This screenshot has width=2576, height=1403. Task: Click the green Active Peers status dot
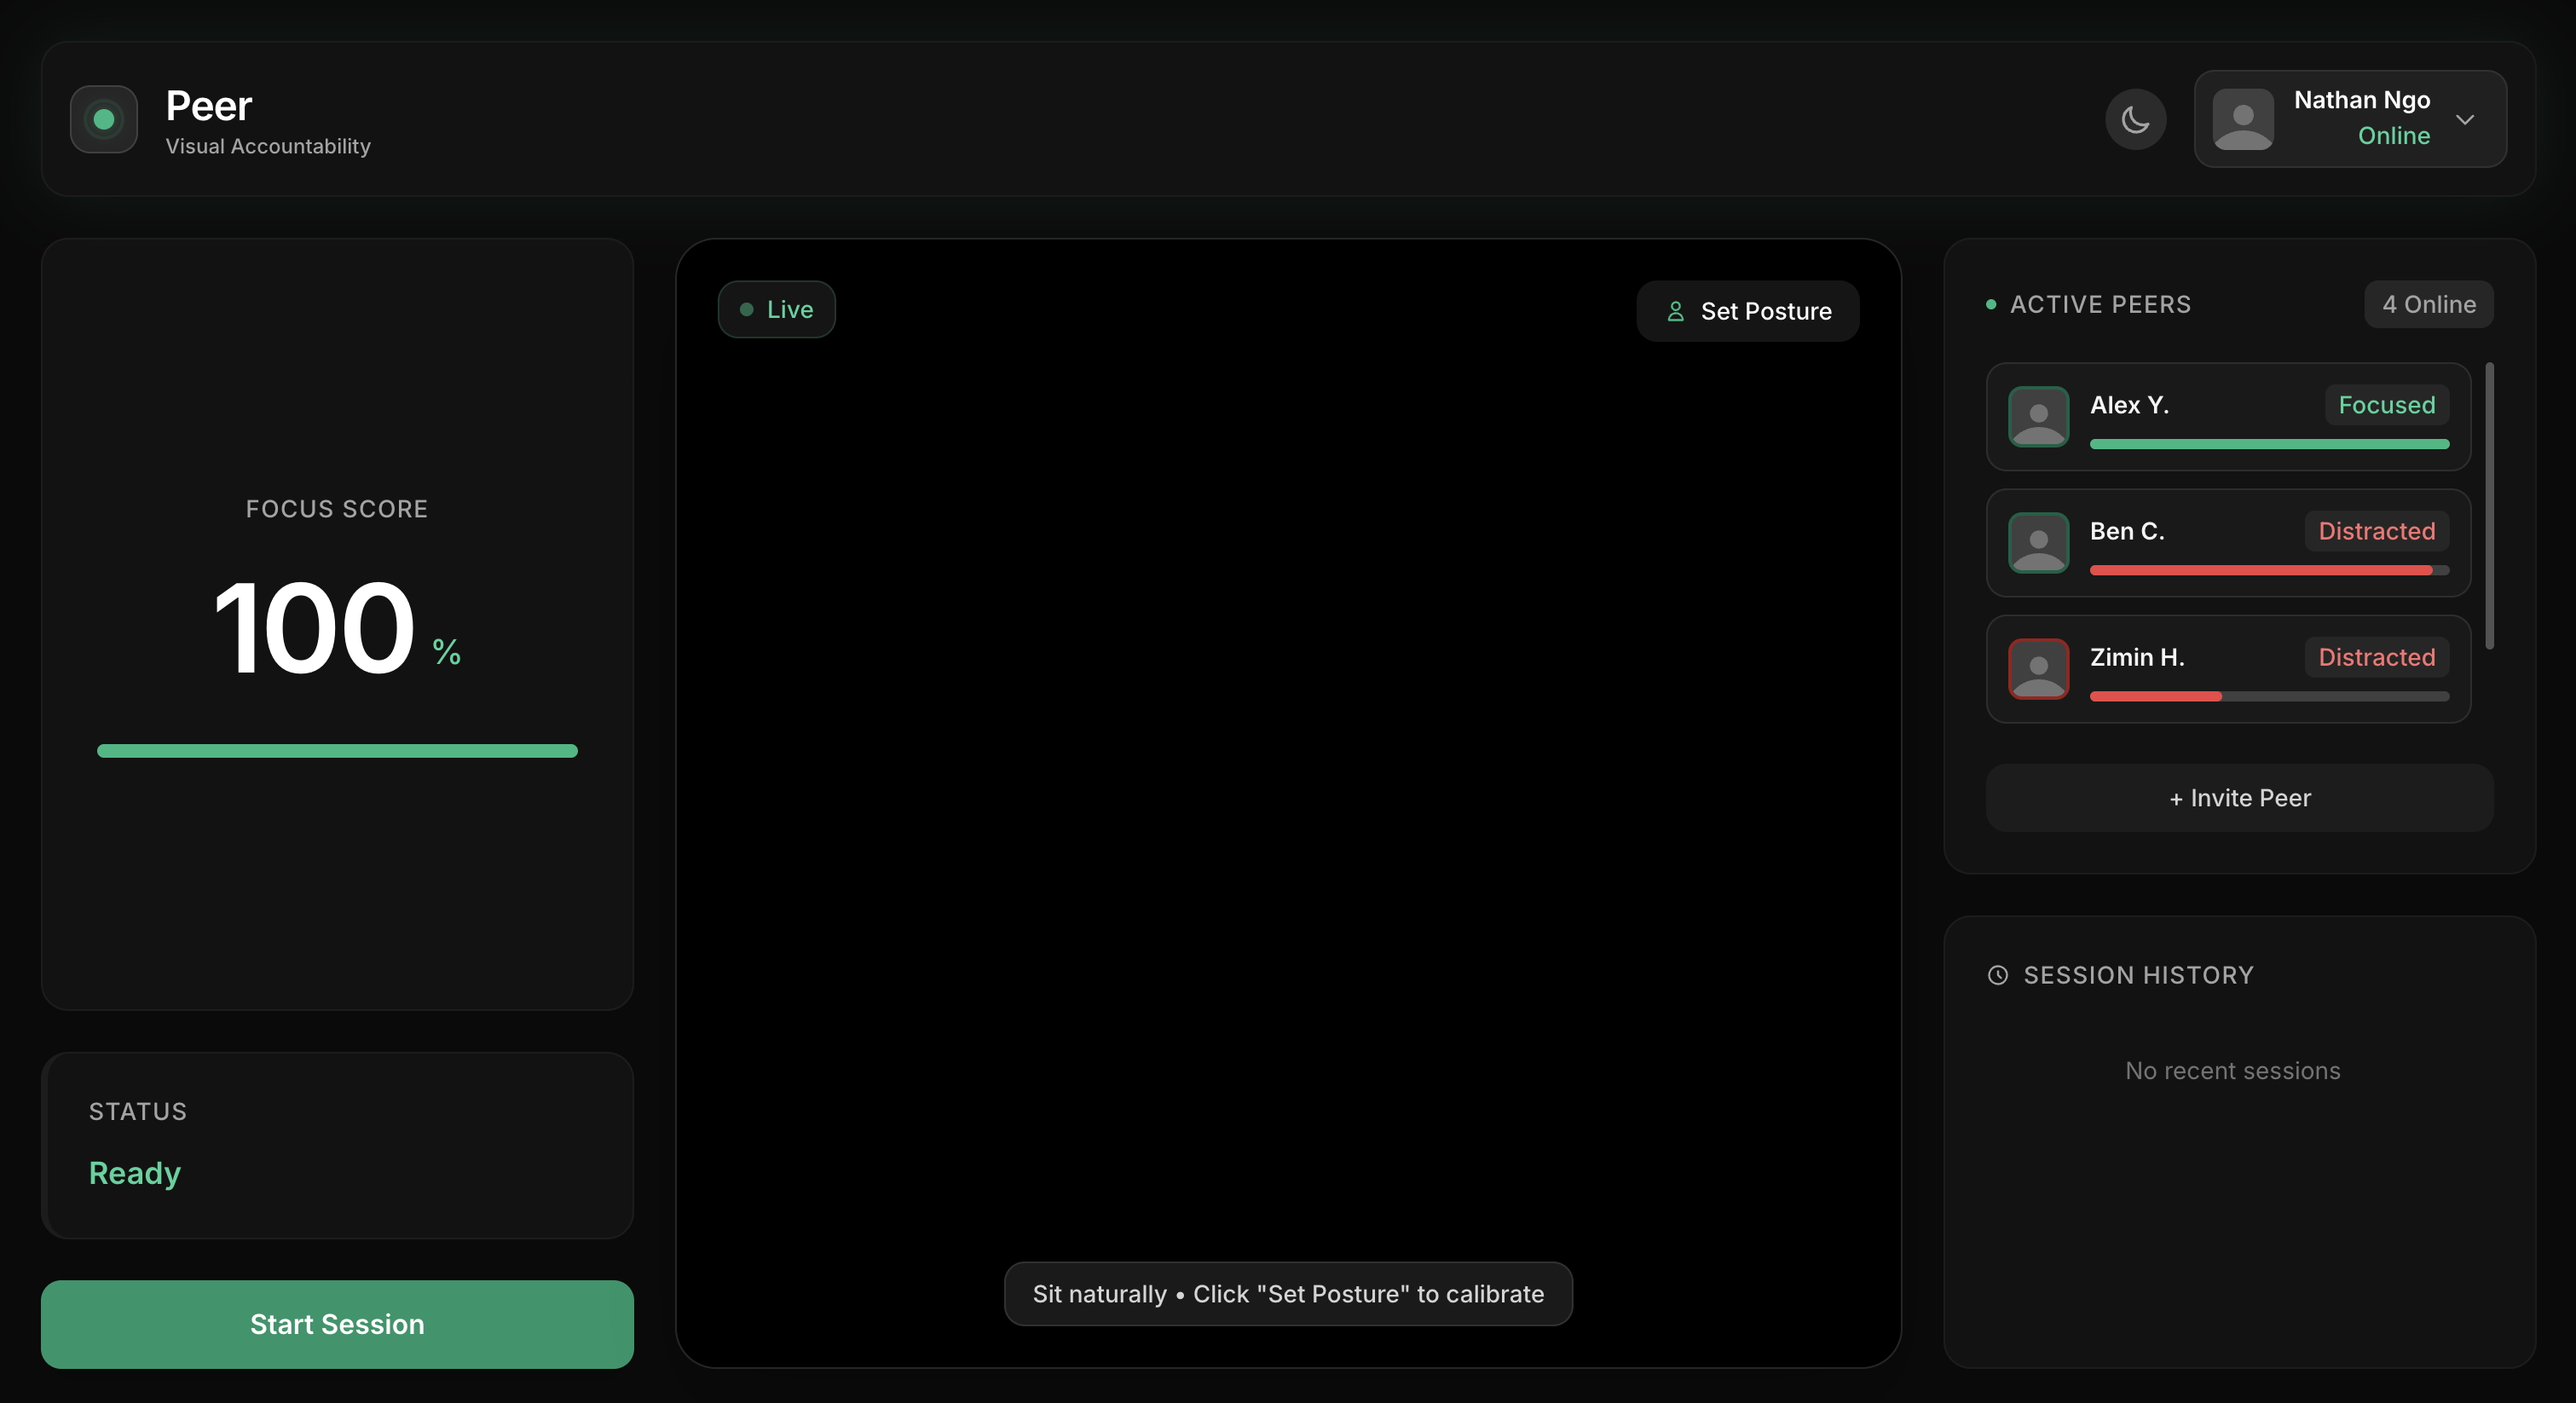click(x=1991, y=304)
